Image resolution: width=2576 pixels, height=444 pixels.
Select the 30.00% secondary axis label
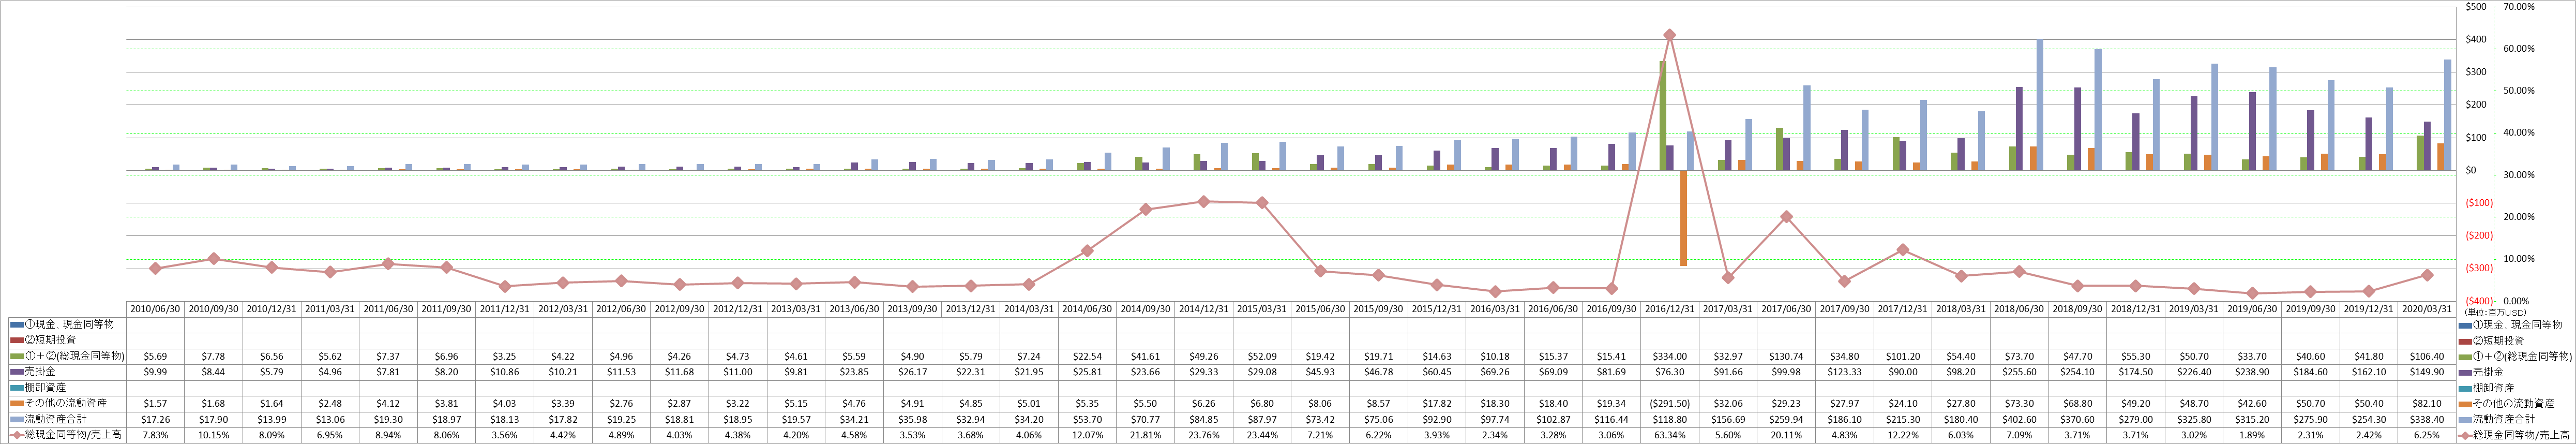coord(2518,175)
